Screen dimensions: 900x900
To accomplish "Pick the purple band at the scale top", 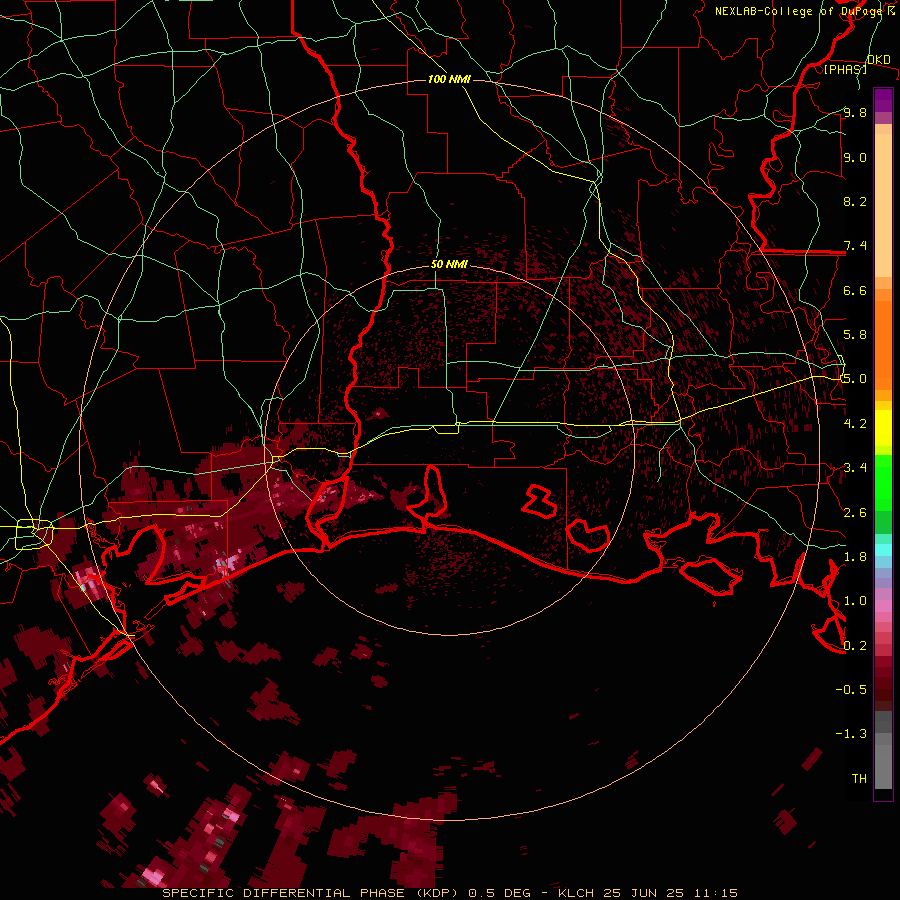I will tap(883, 100).
